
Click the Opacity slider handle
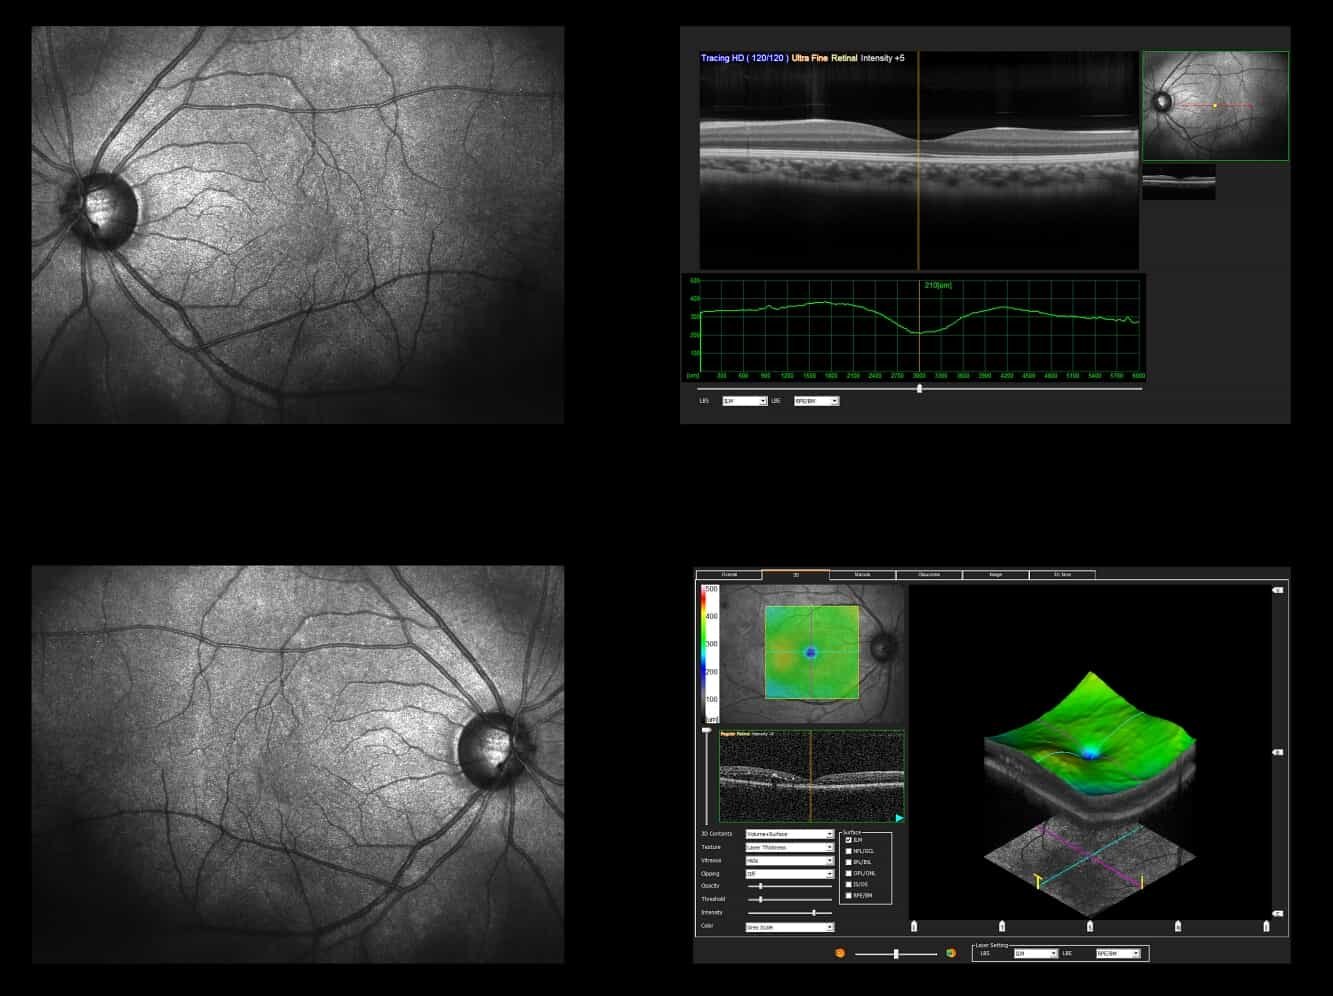pyautogui.click(x=761, y=885)
